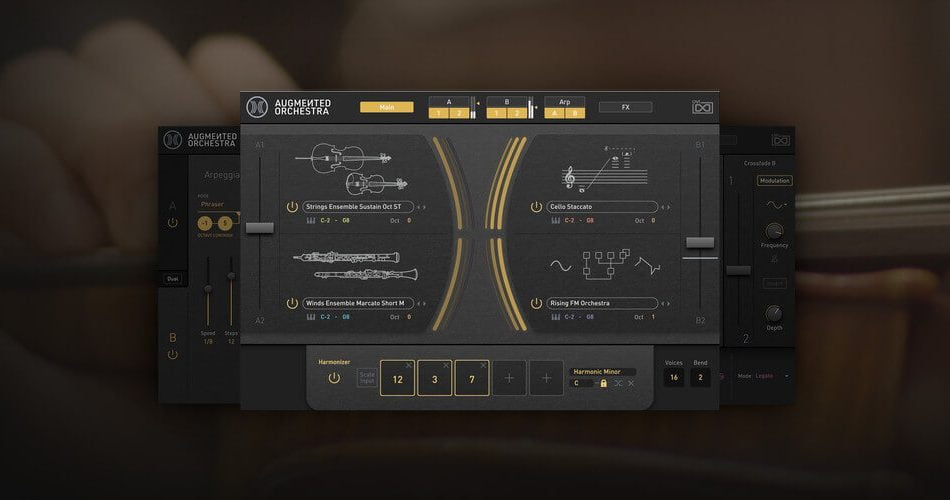Select the harmonizer interval box 7
The width and height of the screenshot is (950, 500).
point(472,378)
